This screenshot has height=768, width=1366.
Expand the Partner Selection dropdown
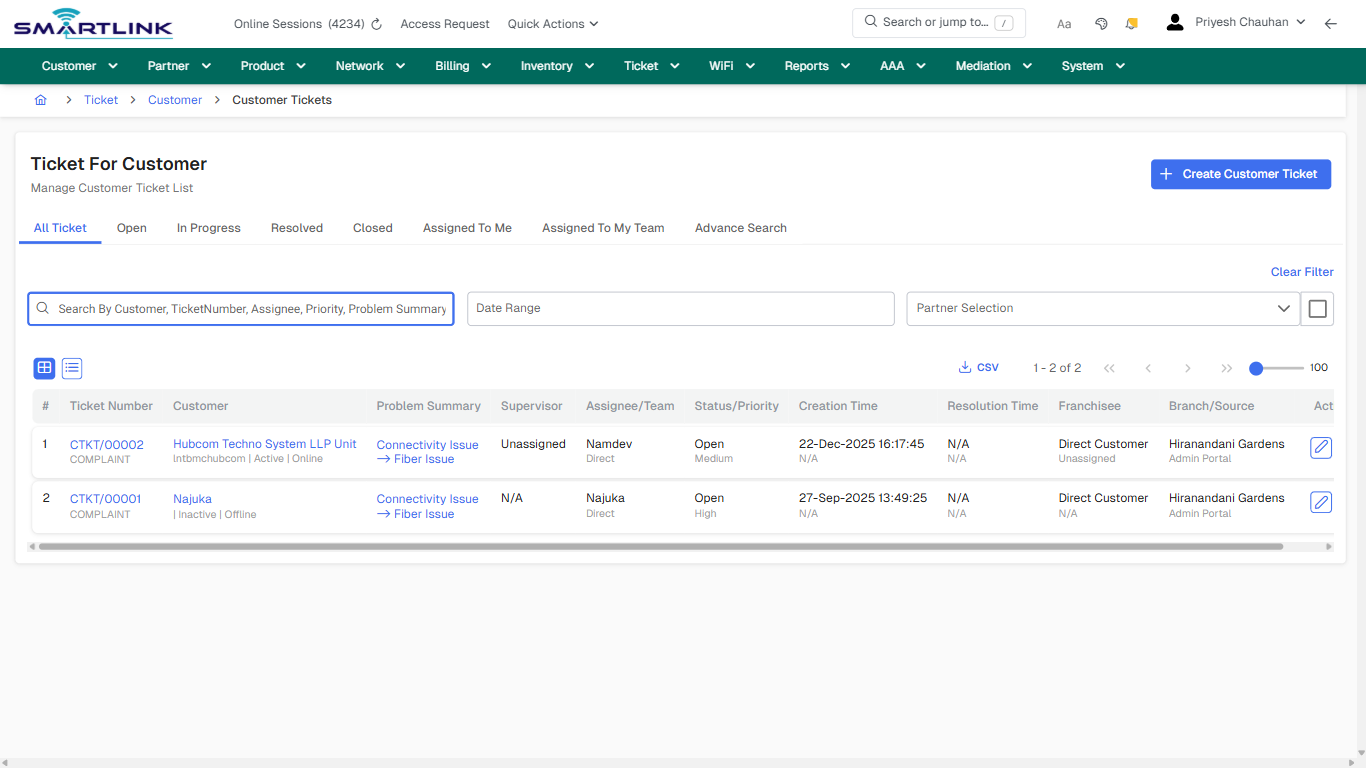pos(1284,308)
